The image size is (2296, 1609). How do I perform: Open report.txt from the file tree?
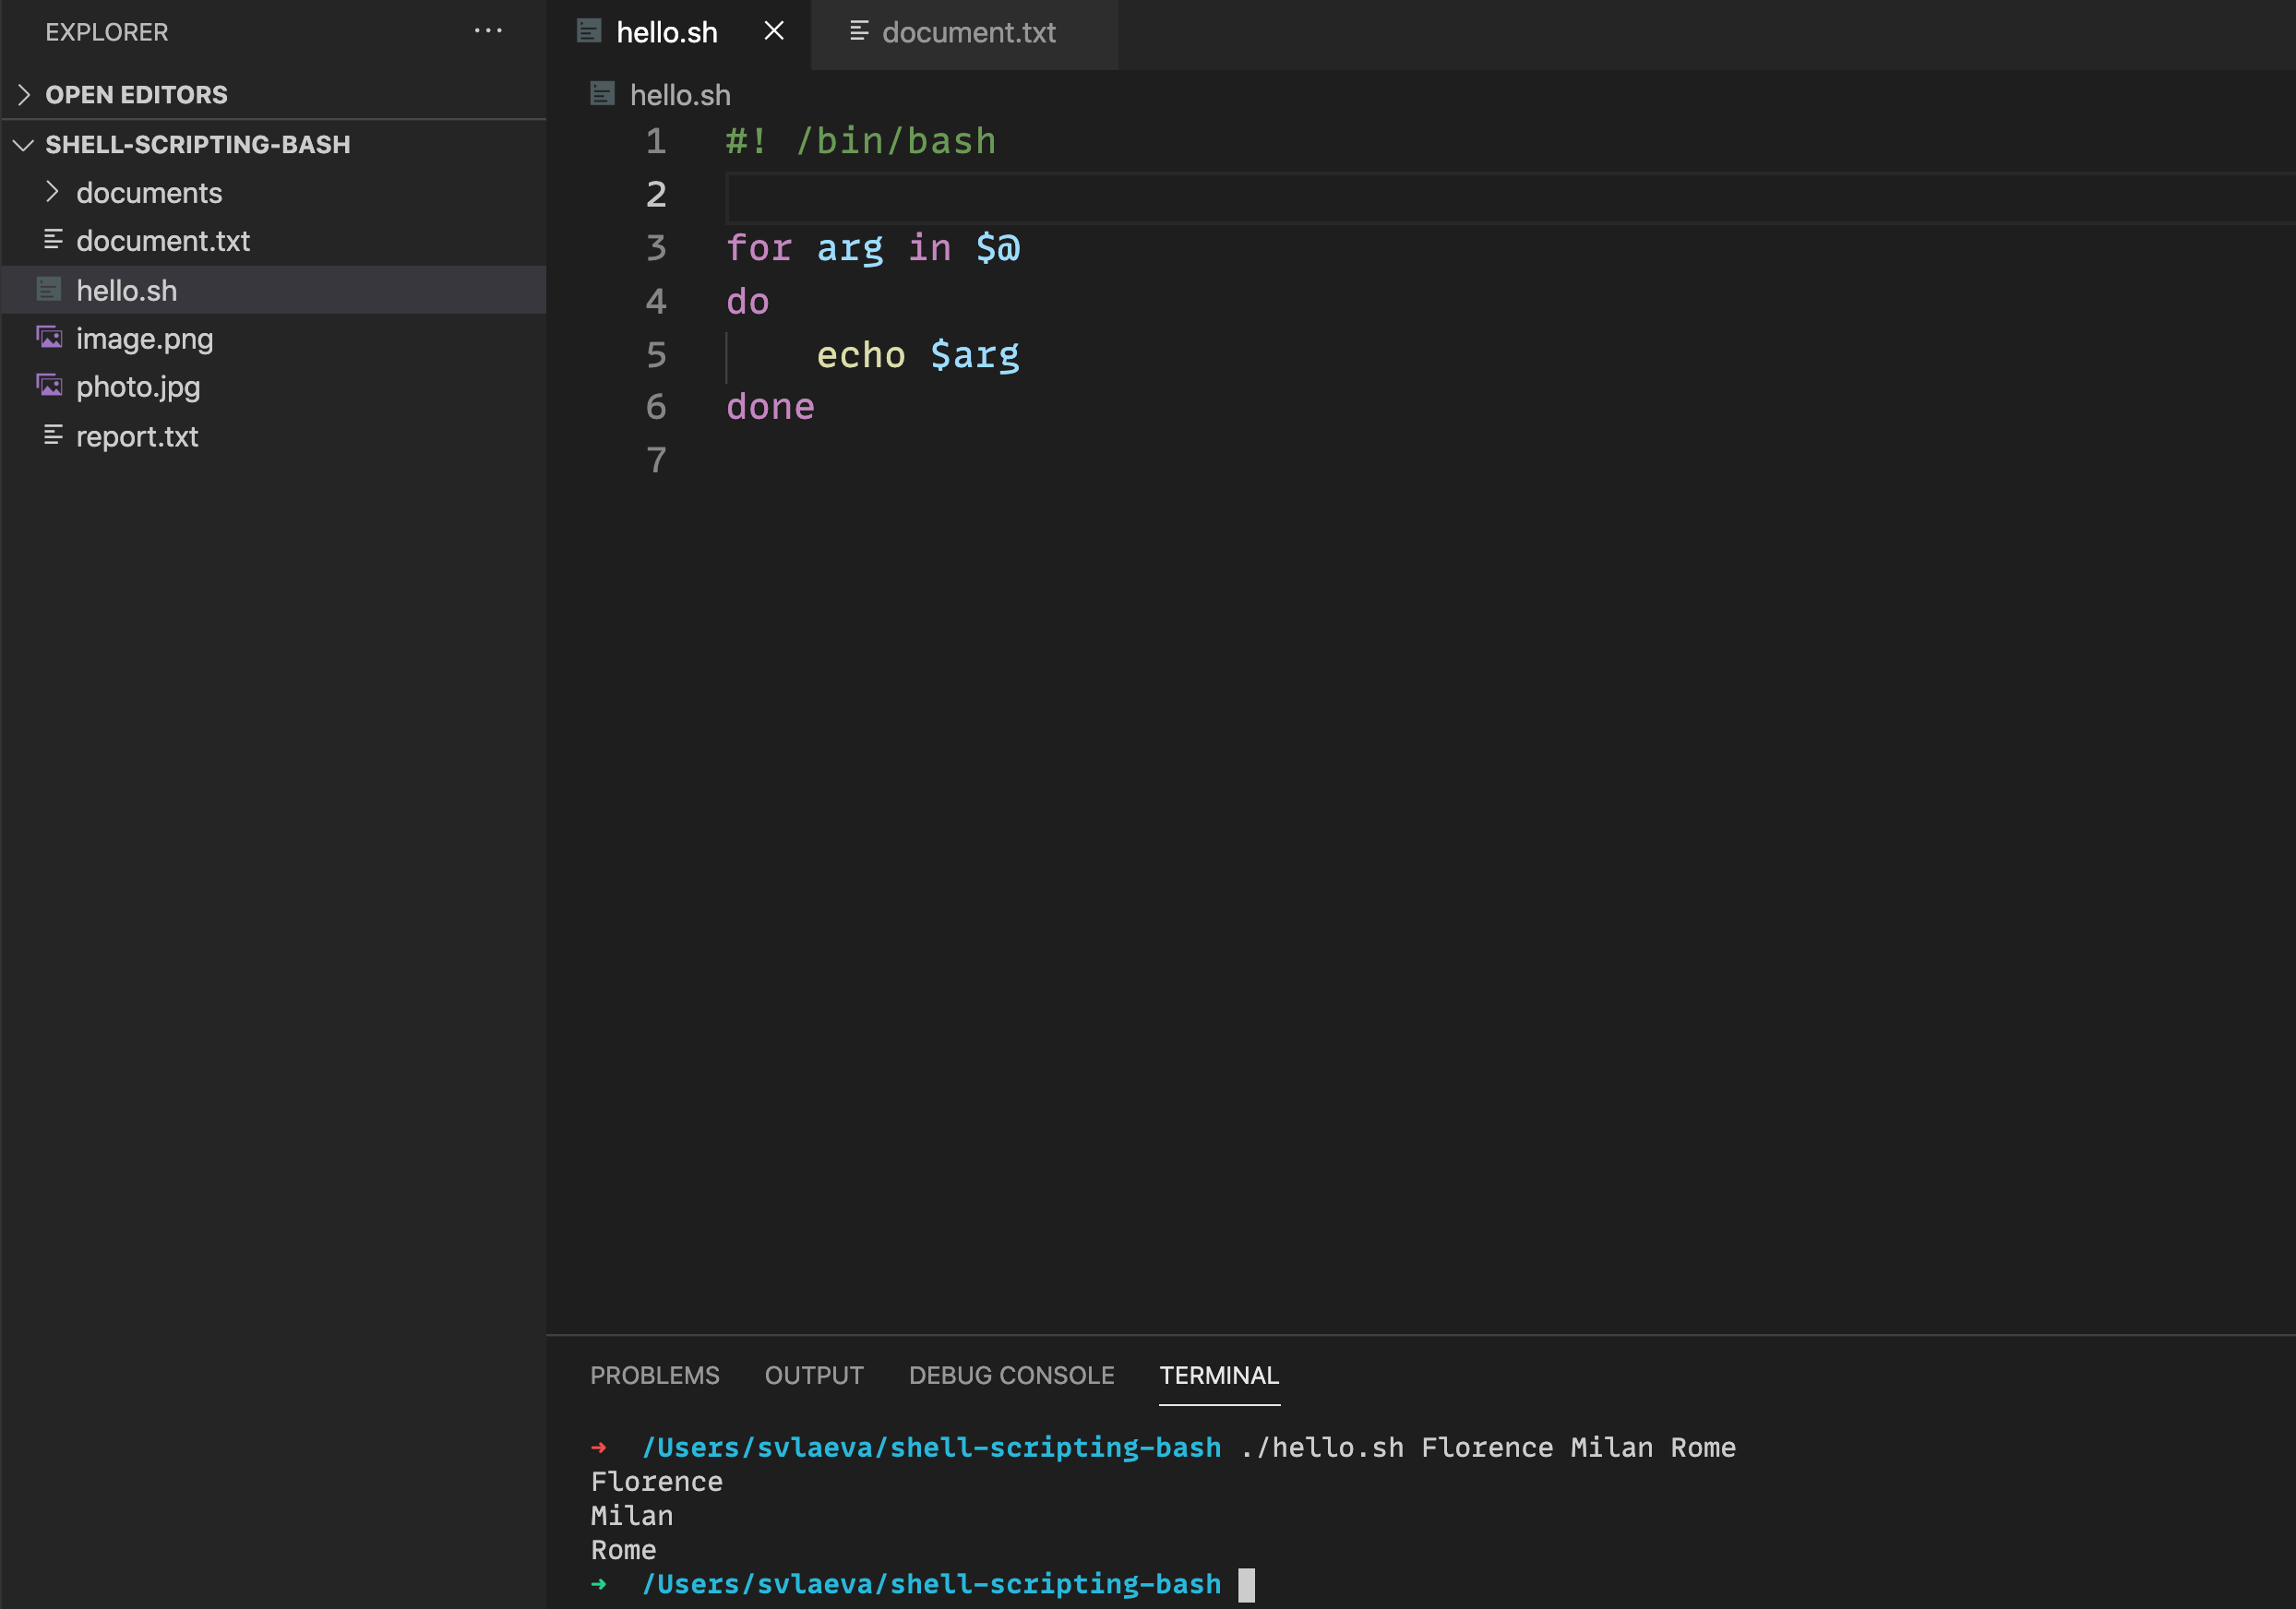[137, 436]
